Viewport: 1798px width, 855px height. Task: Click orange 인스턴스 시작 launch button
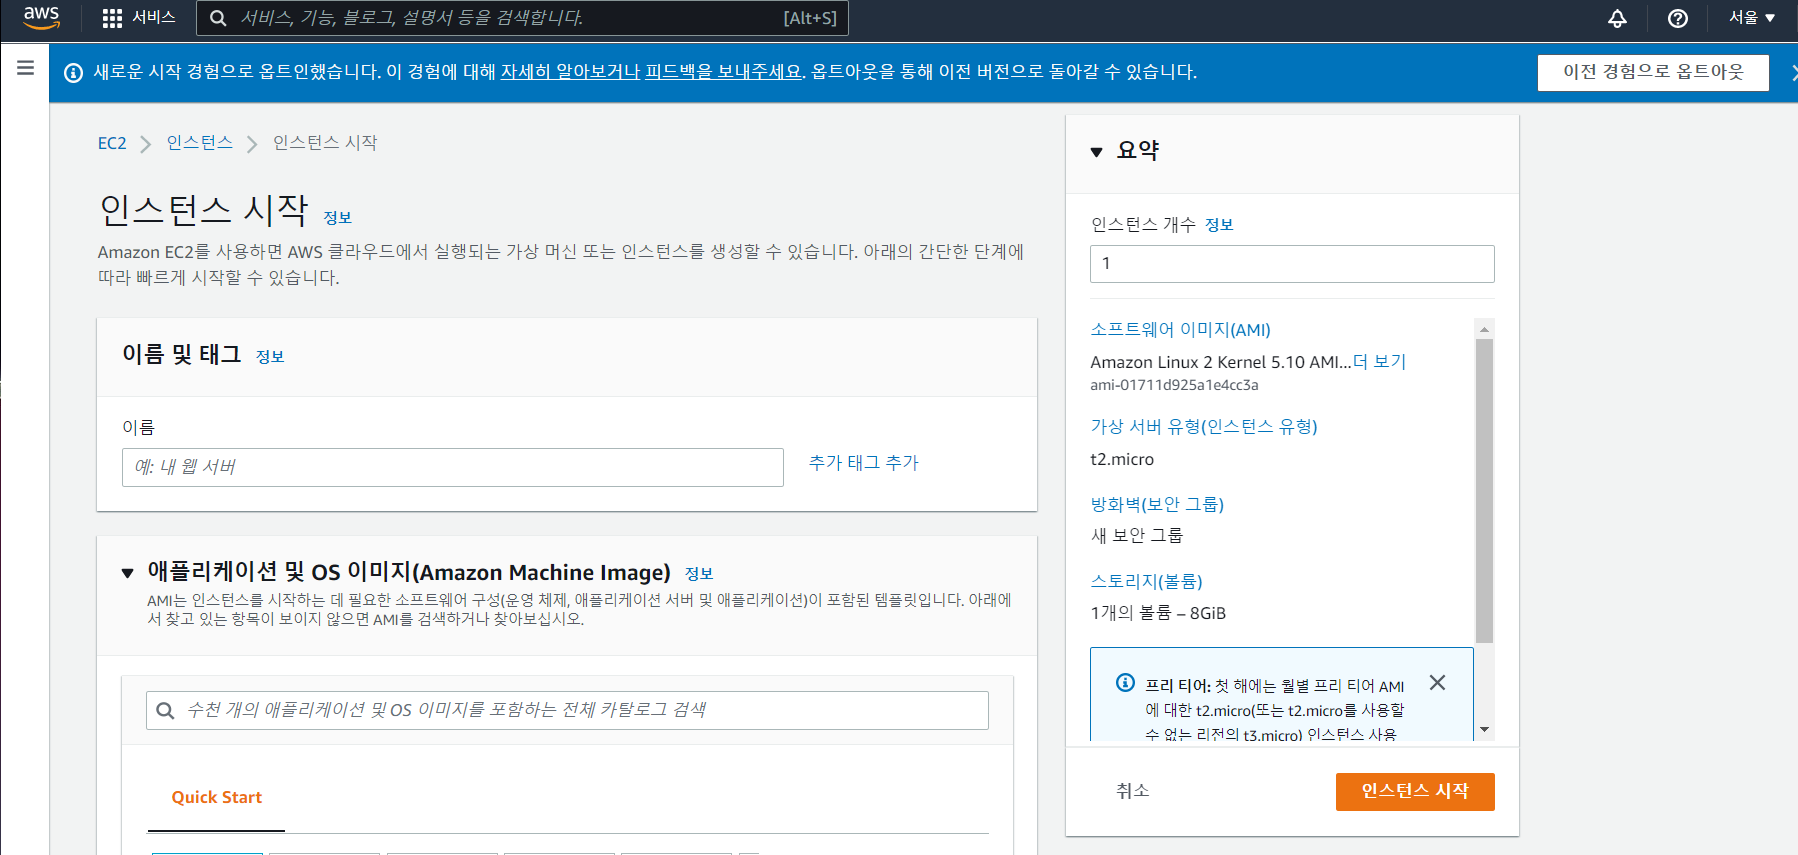click(1415, 791)
